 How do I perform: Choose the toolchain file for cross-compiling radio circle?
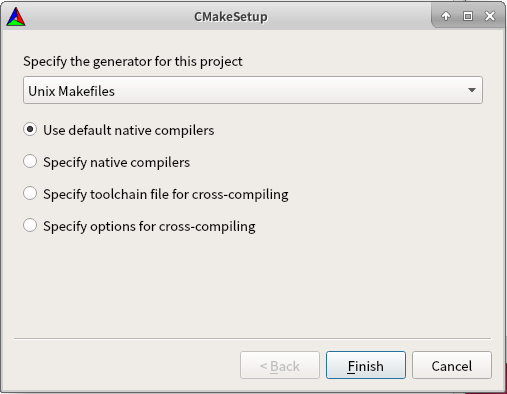coord(30,193)
